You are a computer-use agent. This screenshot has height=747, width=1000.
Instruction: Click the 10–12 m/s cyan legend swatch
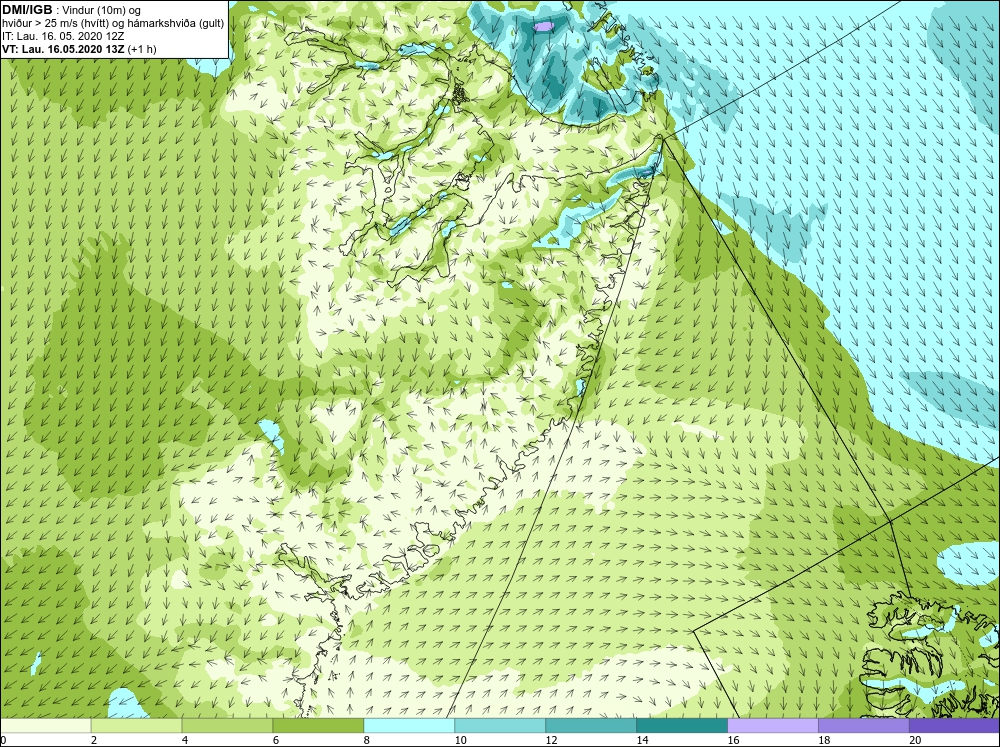point(500,726)
